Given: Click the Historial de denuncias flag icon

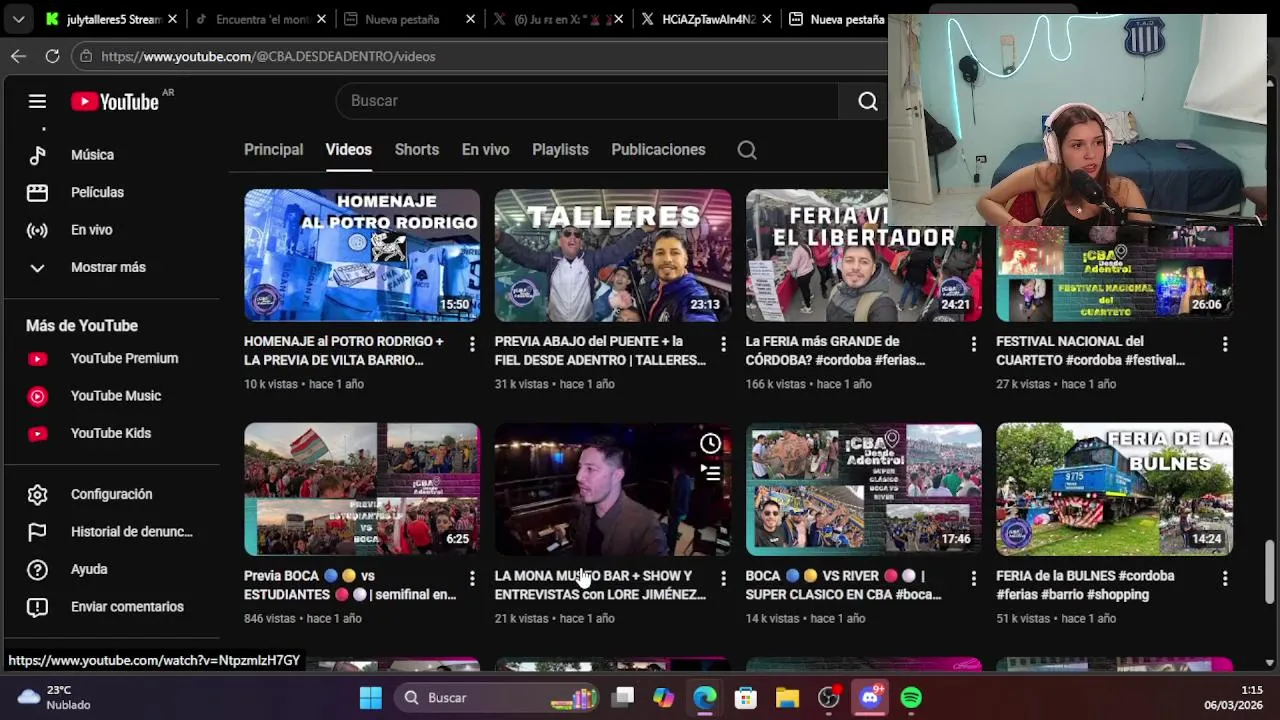Looking at the screenshot, I should pos(37,532).
